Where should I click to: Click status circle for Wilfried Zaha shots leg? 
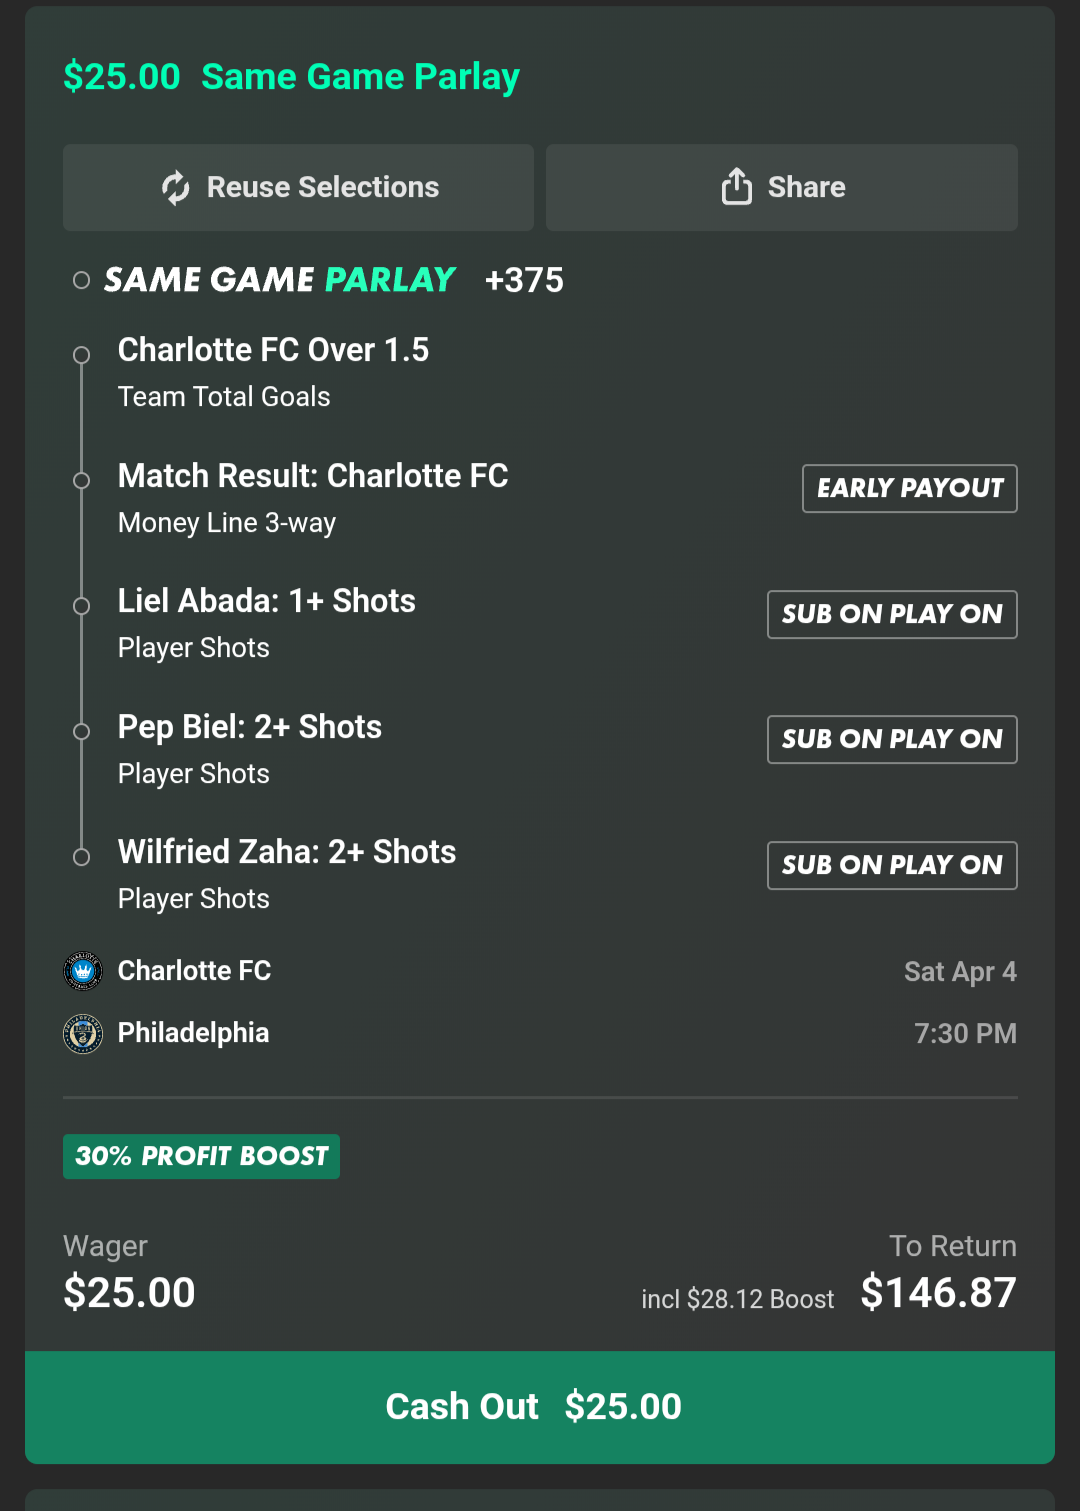(82, 857)
